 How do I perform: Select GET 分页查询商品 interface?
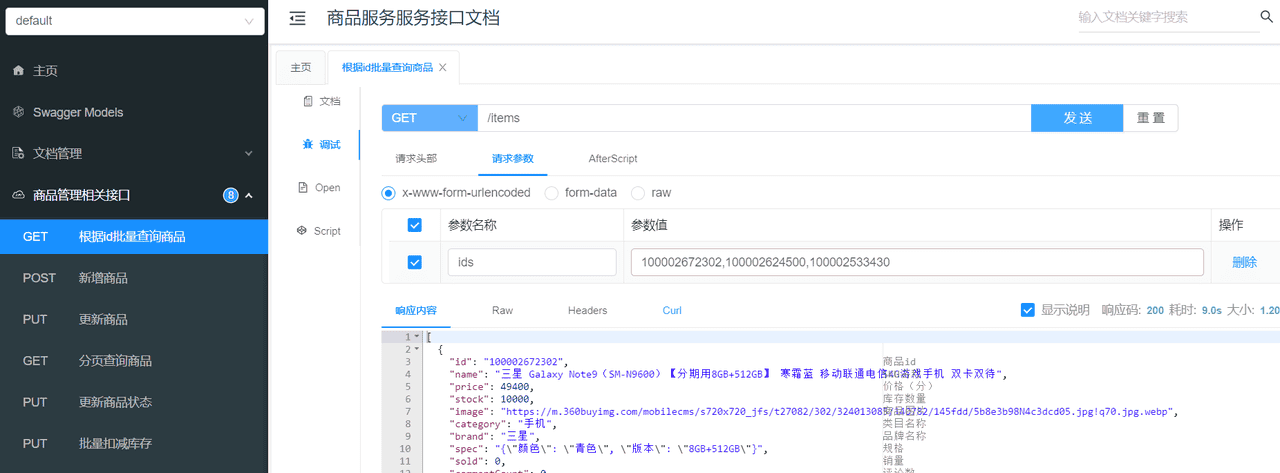pyautogui.click(x=134, y=360)
